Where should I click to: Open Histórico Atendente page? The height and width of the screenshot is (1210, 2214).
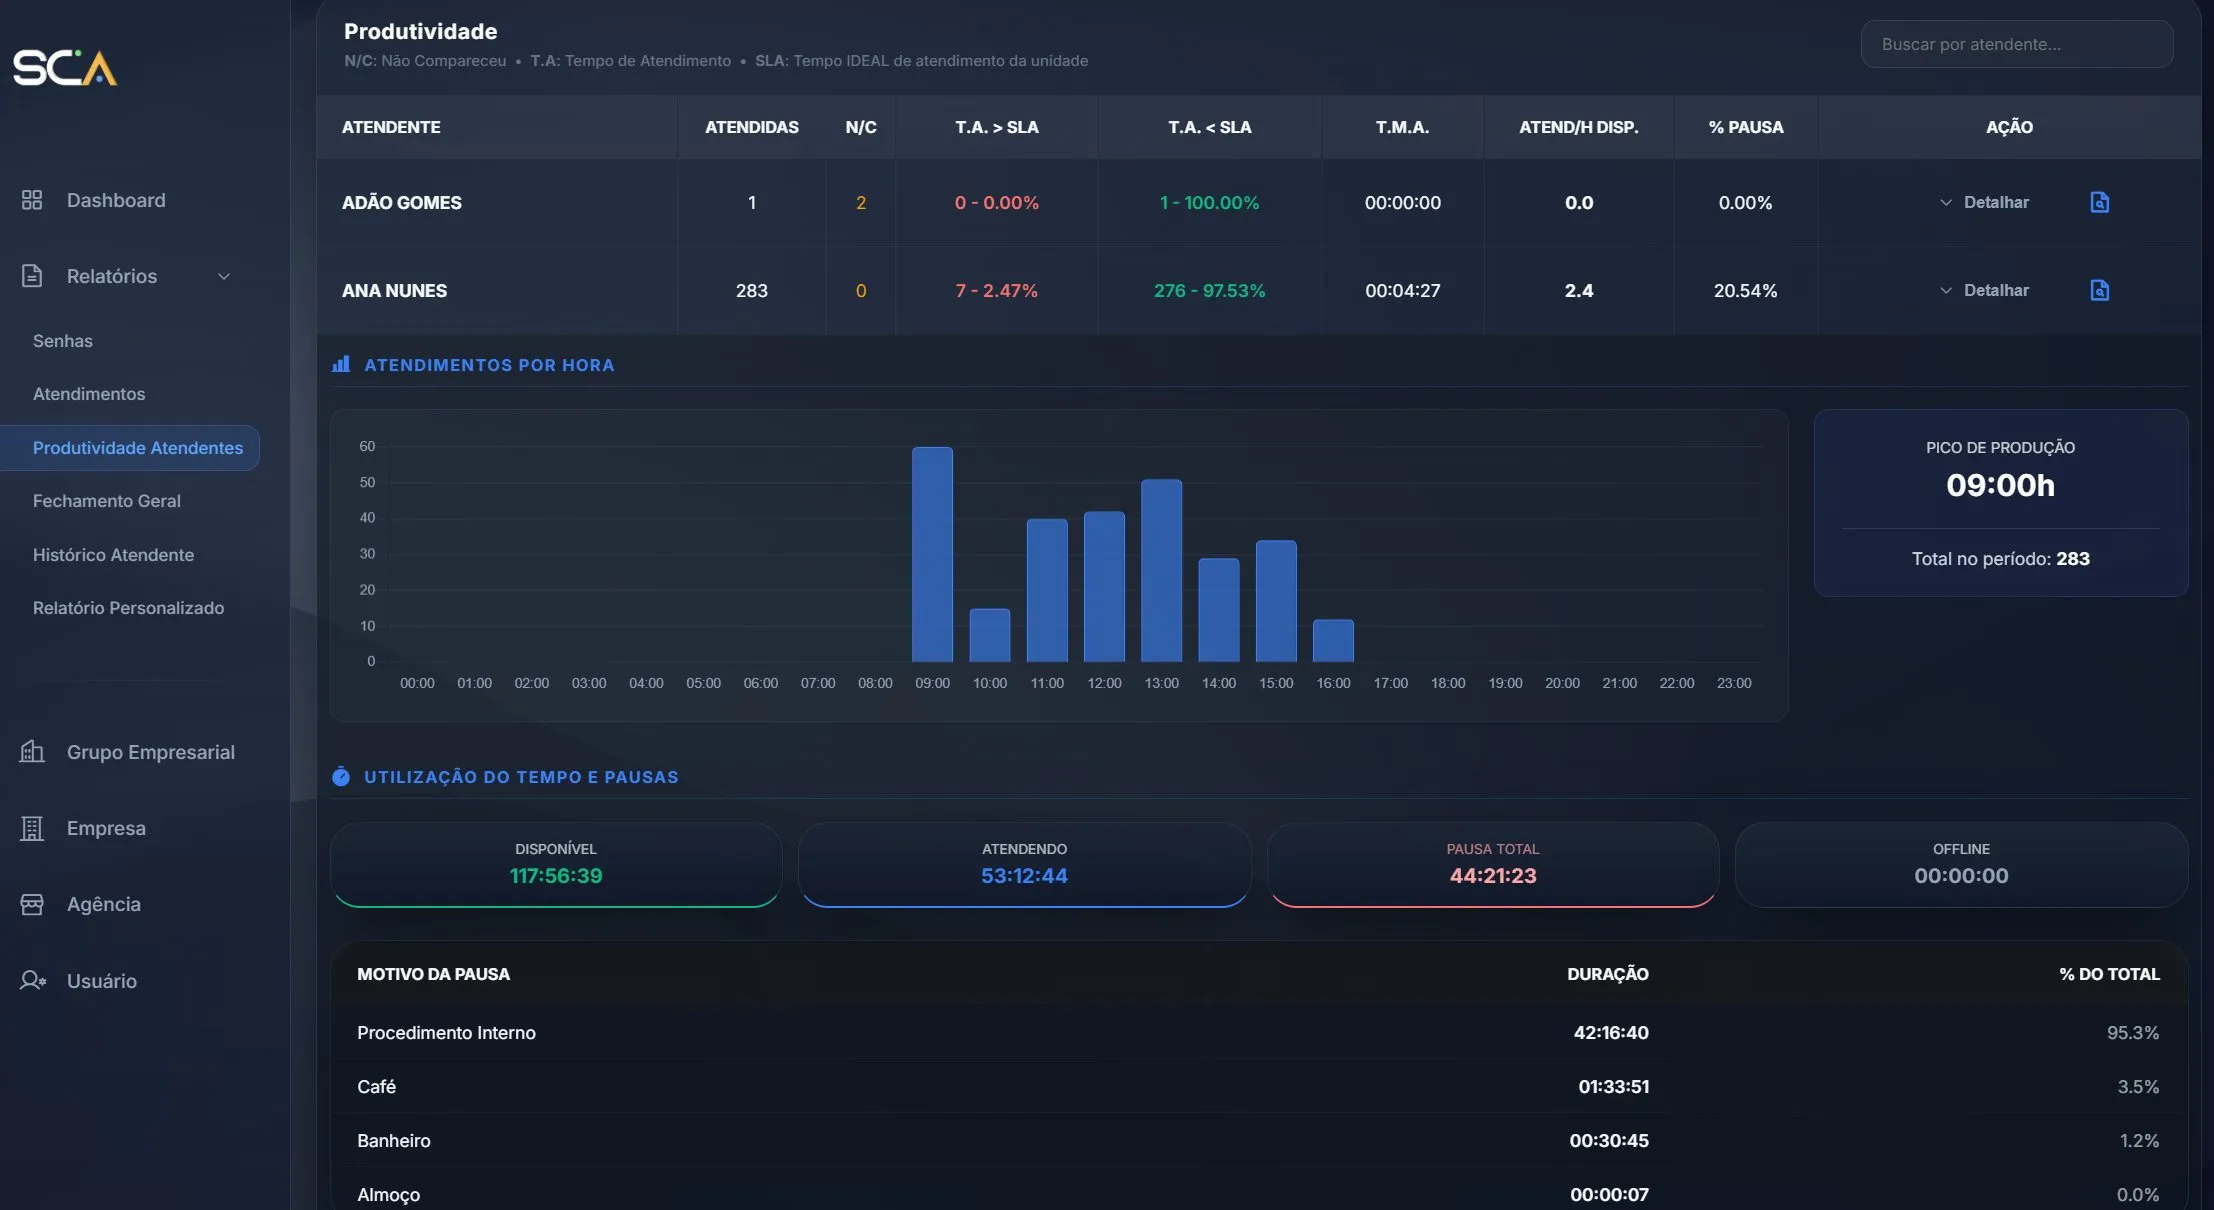tap(113, 555)
